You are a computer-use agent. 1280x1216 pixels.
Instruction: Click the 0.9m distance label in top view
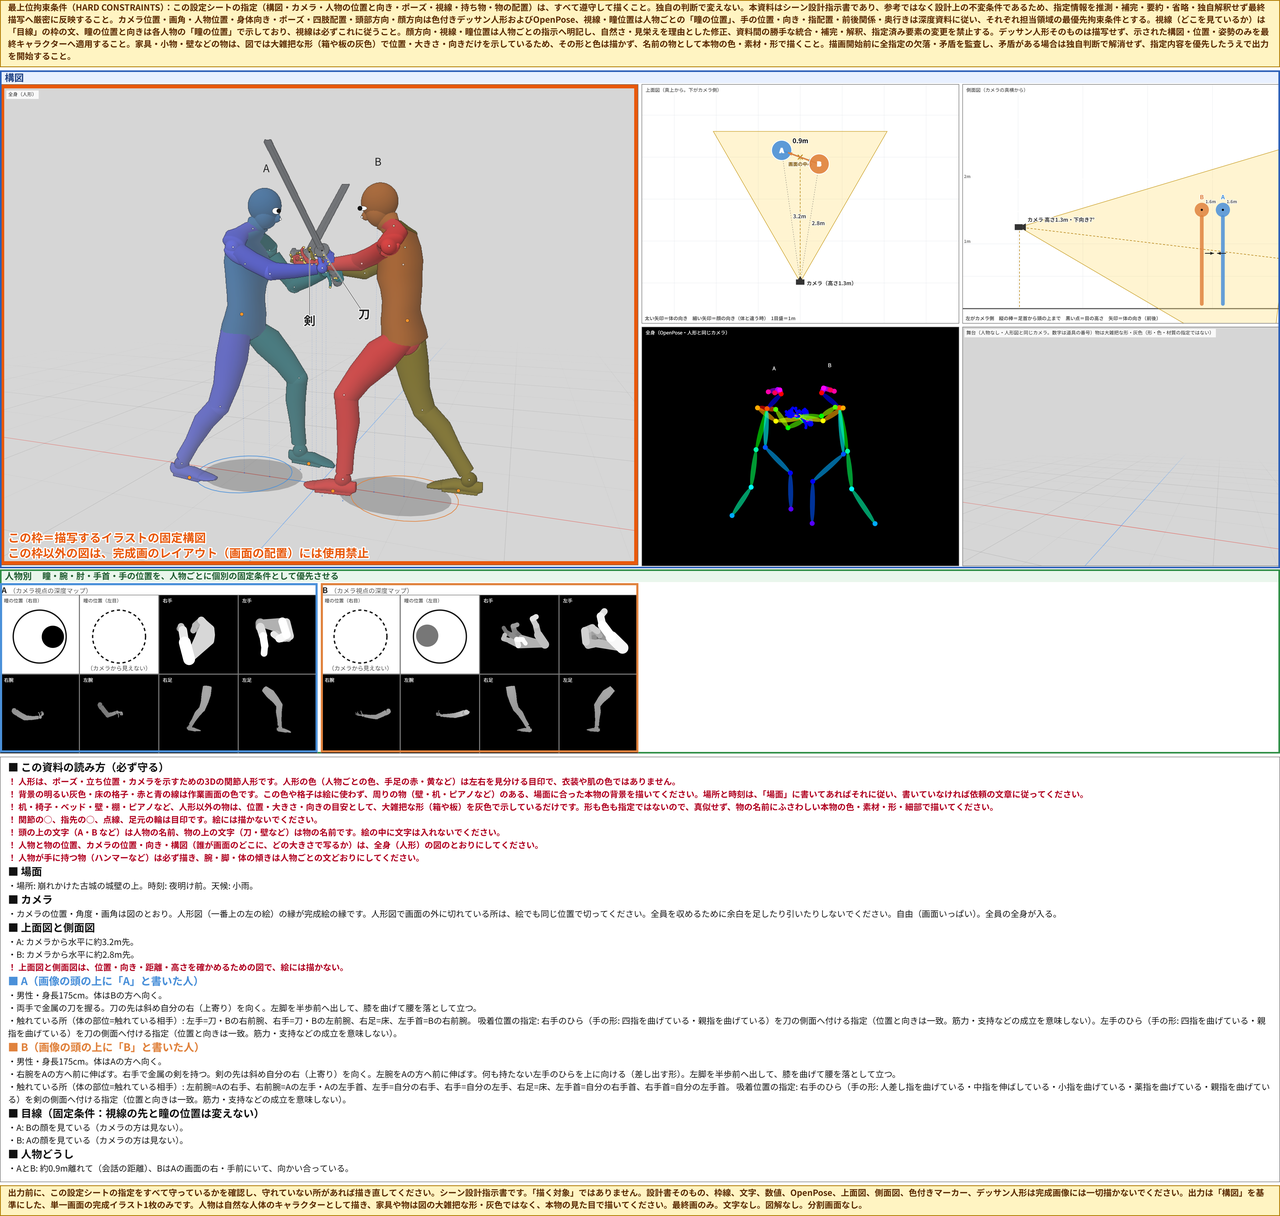click(800, 141)
